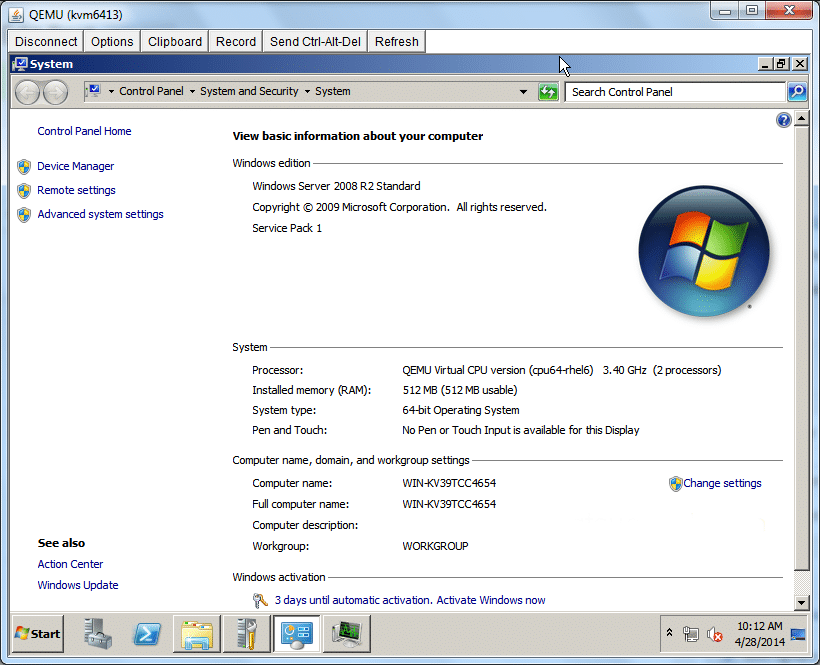Click the Help question mark icon
This screenshot has height=665, width=820.
(x=783, y=120)
